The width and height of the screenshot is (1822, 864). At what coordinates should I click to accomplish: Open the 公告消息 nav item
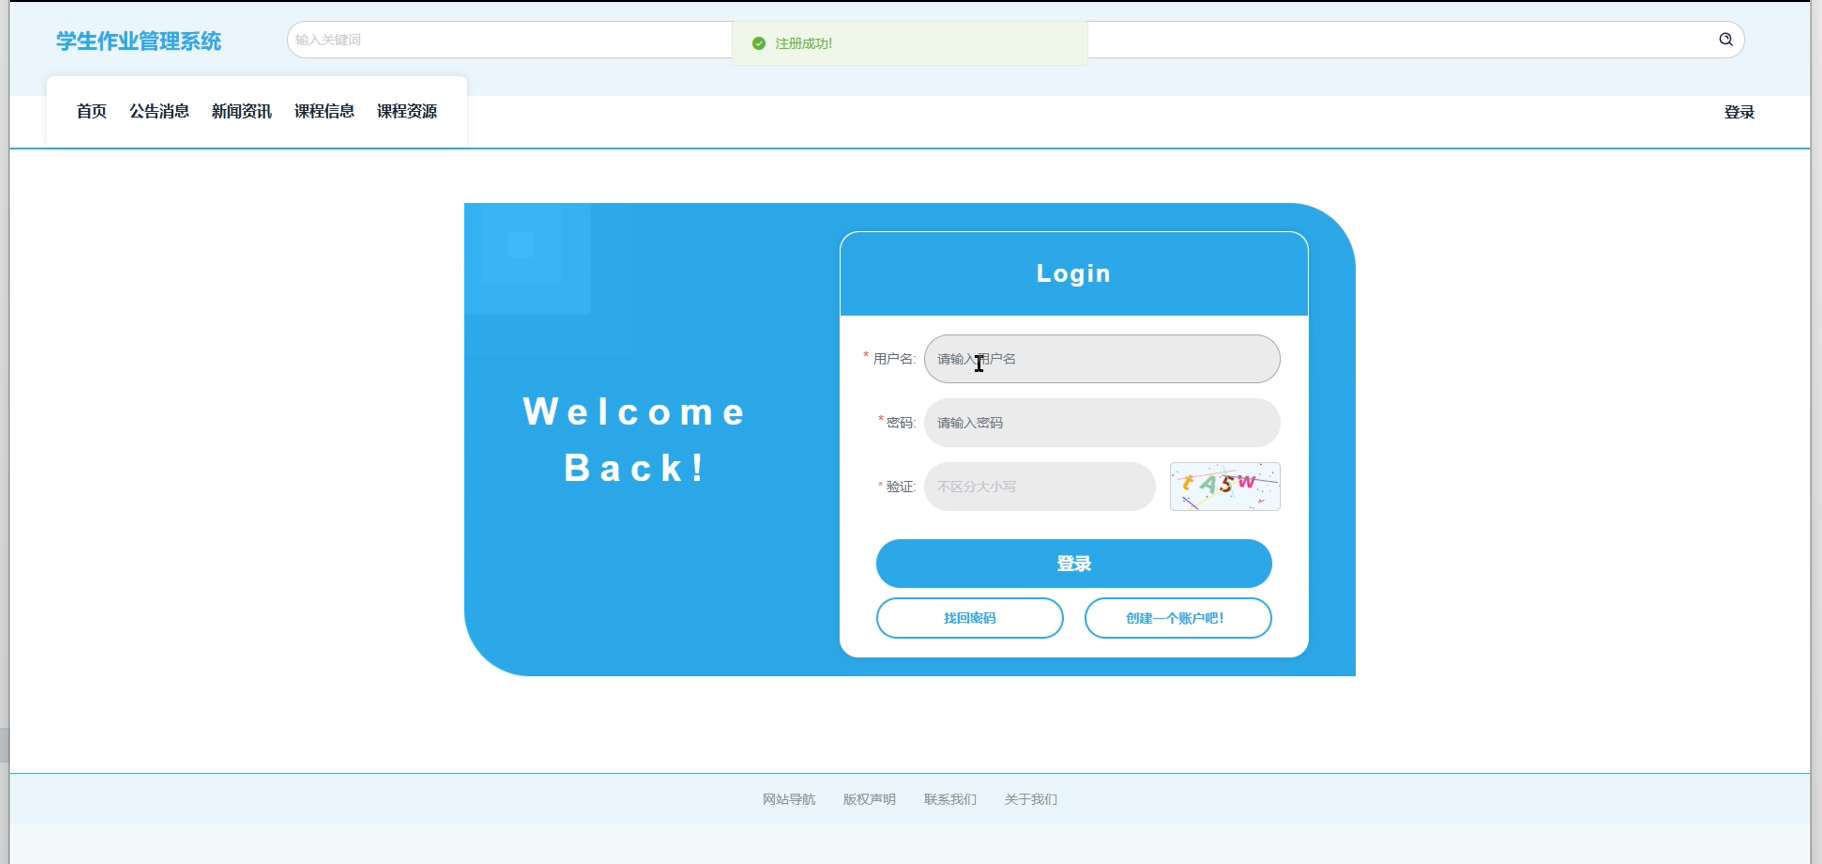[159, 111]
